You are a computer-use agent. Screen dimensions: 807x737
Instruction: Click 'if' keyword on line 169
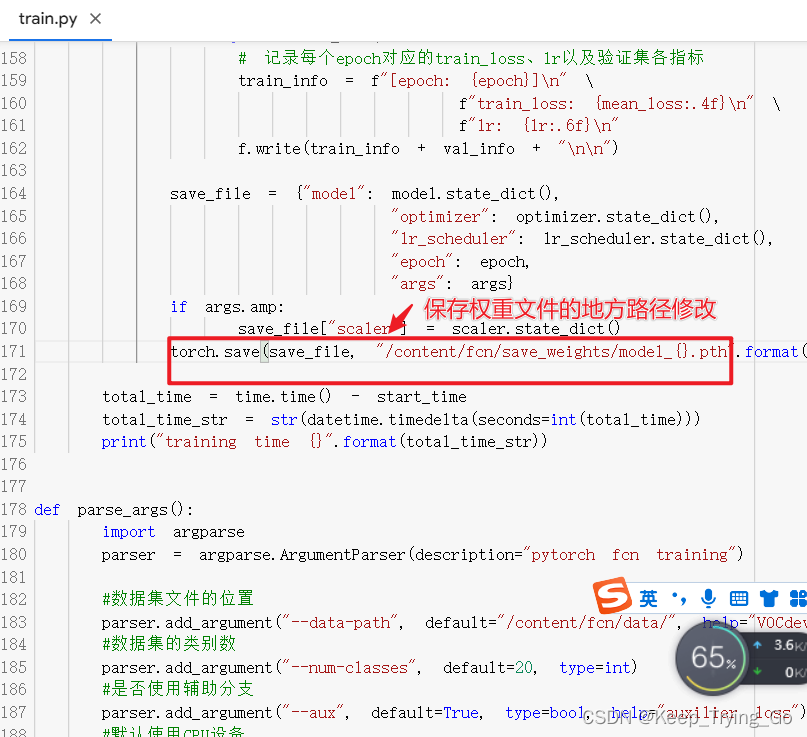point(179,307)
